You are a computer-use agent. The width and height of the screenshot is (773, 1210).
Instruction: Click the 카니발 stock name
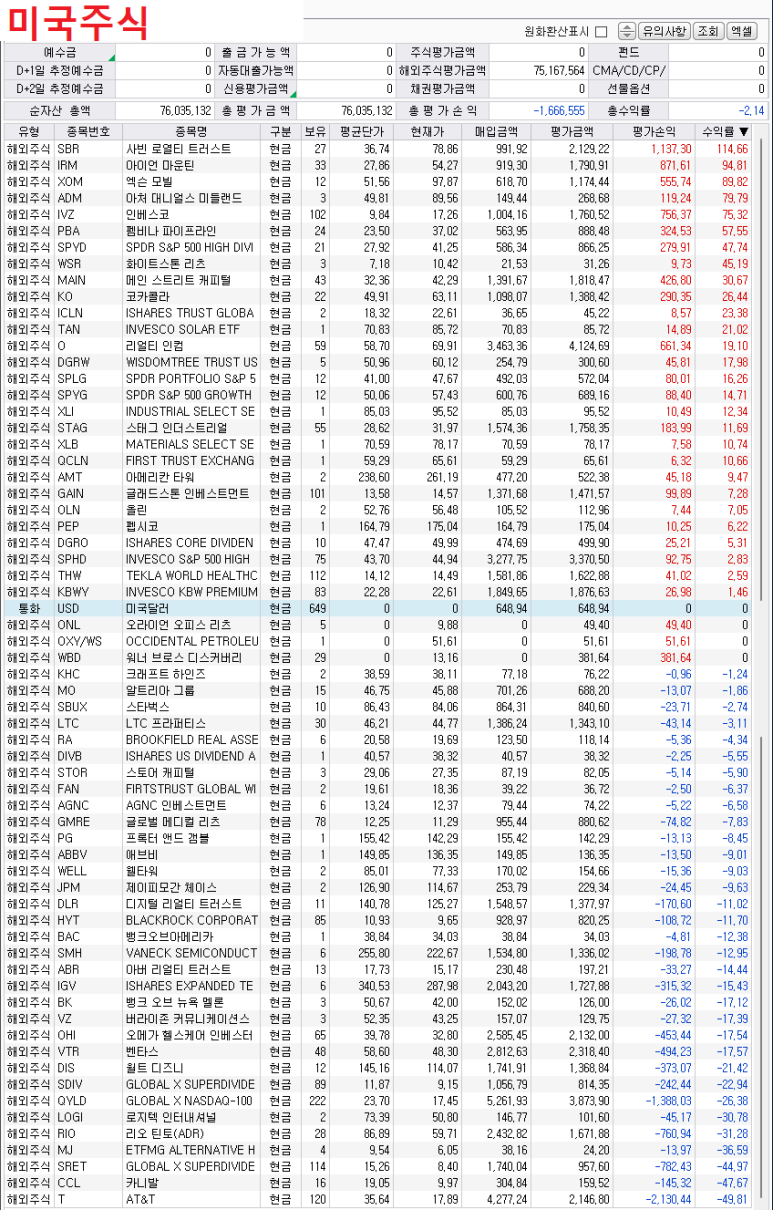pos(141,1182)
